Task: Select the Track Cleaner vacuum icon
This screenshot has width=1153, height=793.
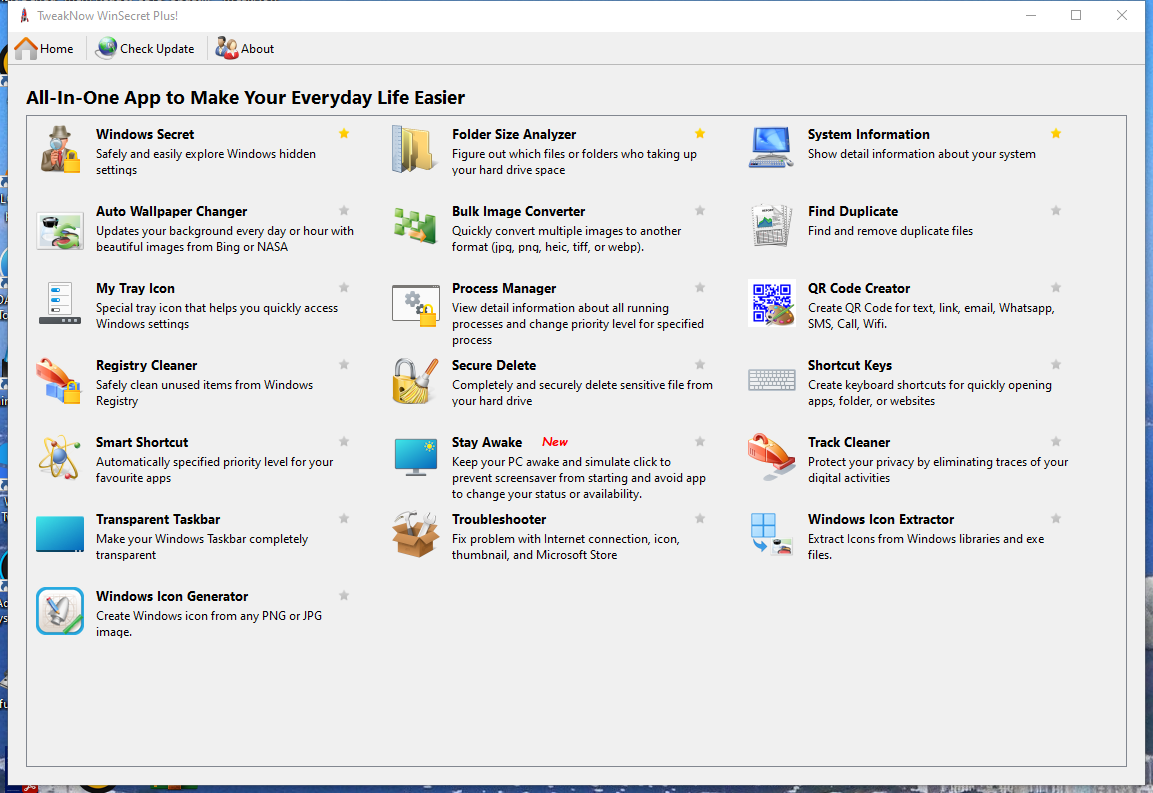Action: pos(771,458)
